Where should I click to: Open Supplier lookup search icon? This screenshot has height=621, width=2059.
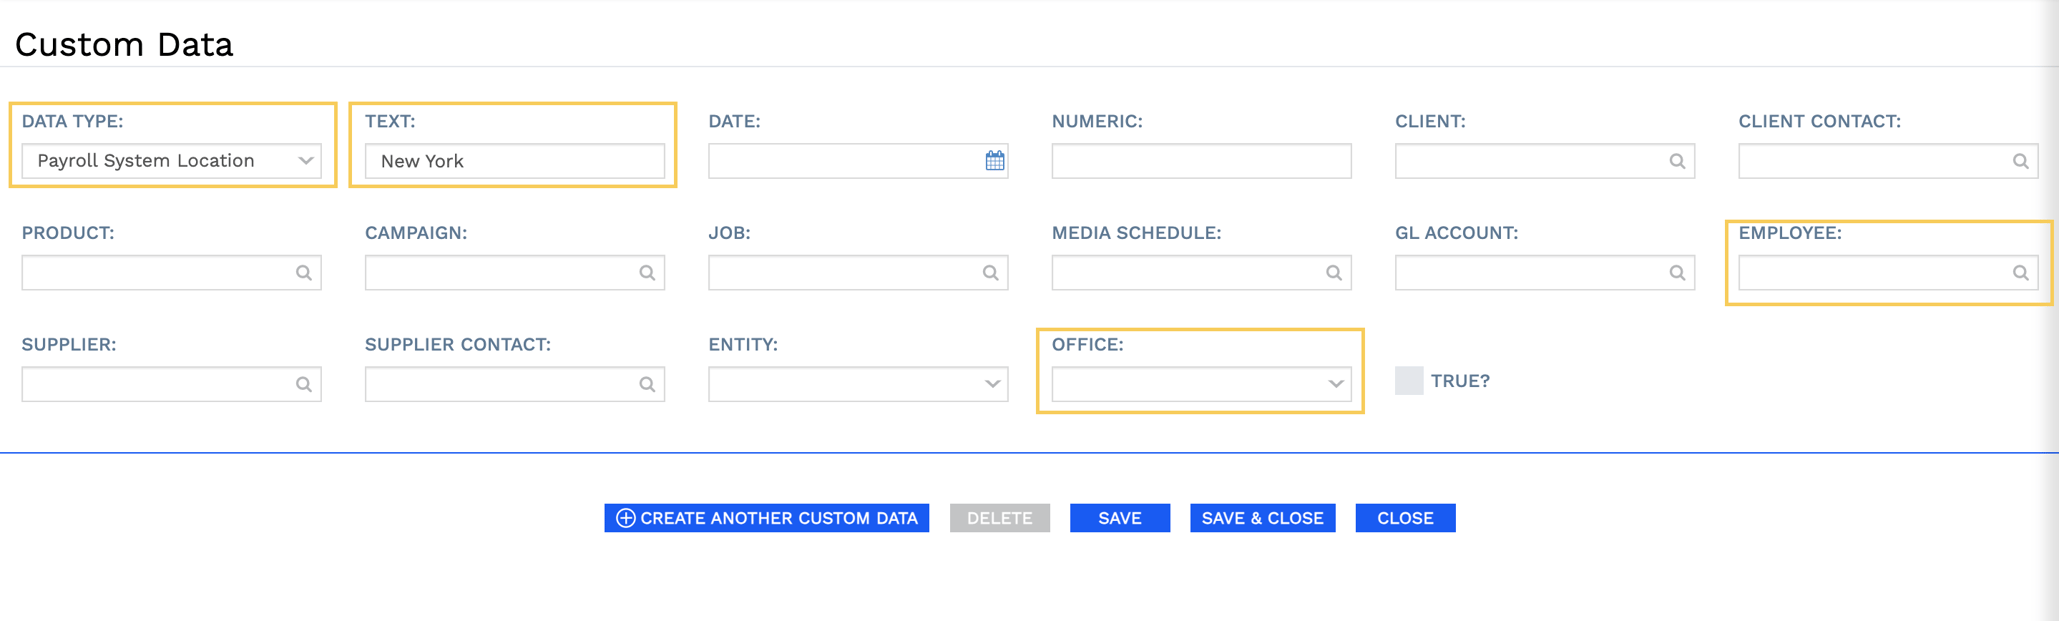point(304,384)
